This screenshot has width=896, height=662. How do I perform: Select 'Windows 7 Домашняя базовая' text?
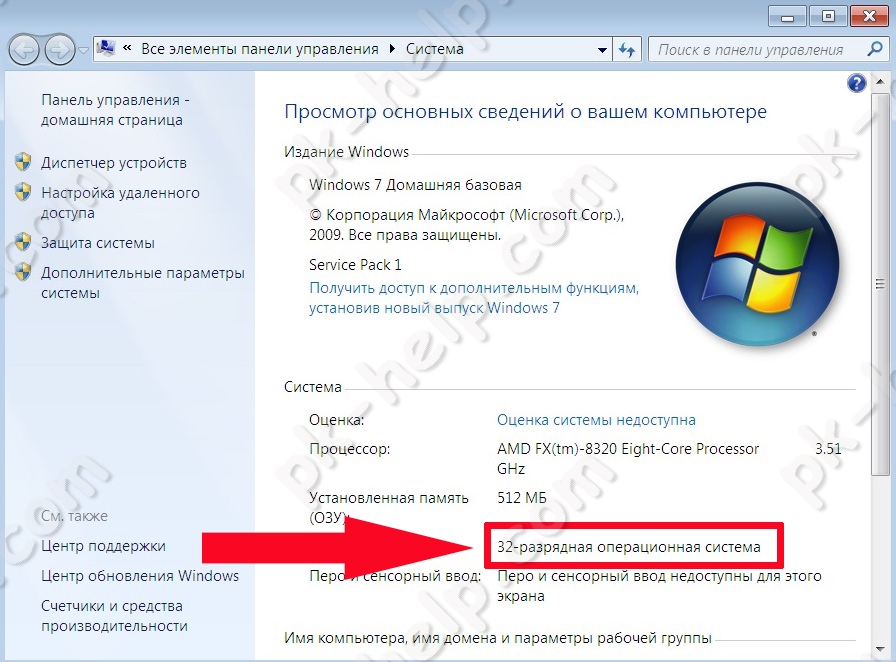click(x=415, y=185)
